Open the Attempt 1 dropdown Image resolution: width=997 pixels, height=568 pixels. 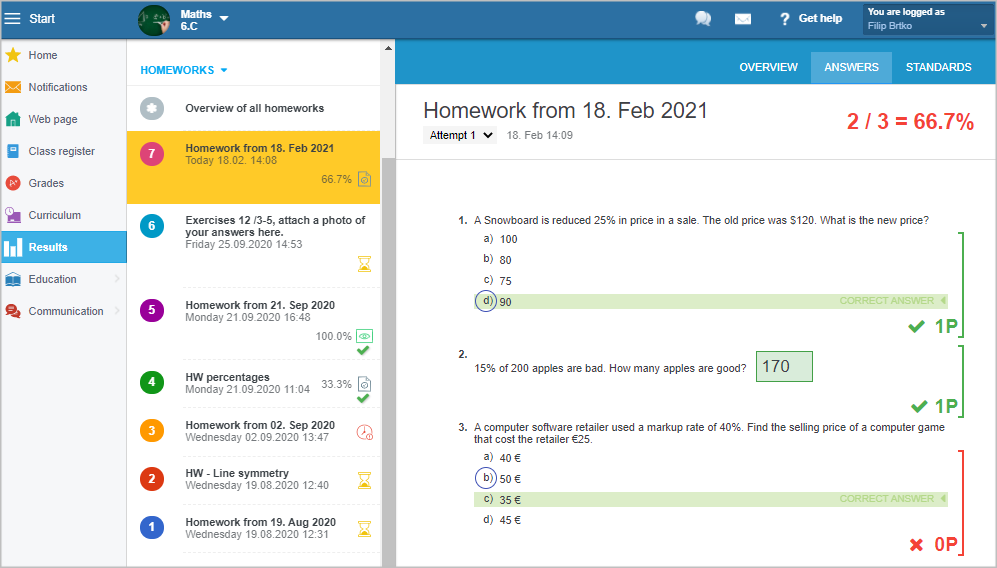coord(460,135)
